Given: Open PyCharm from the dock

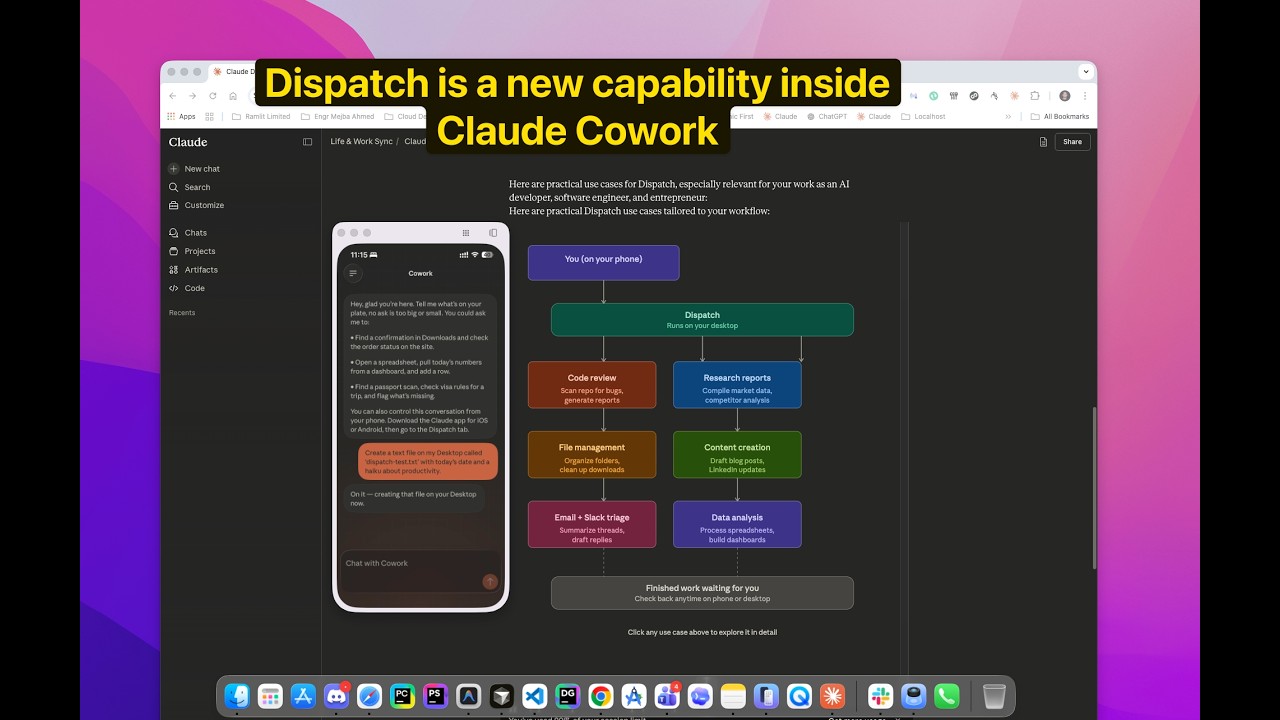Looking at the screenshot, I should (x=402, y=696).
